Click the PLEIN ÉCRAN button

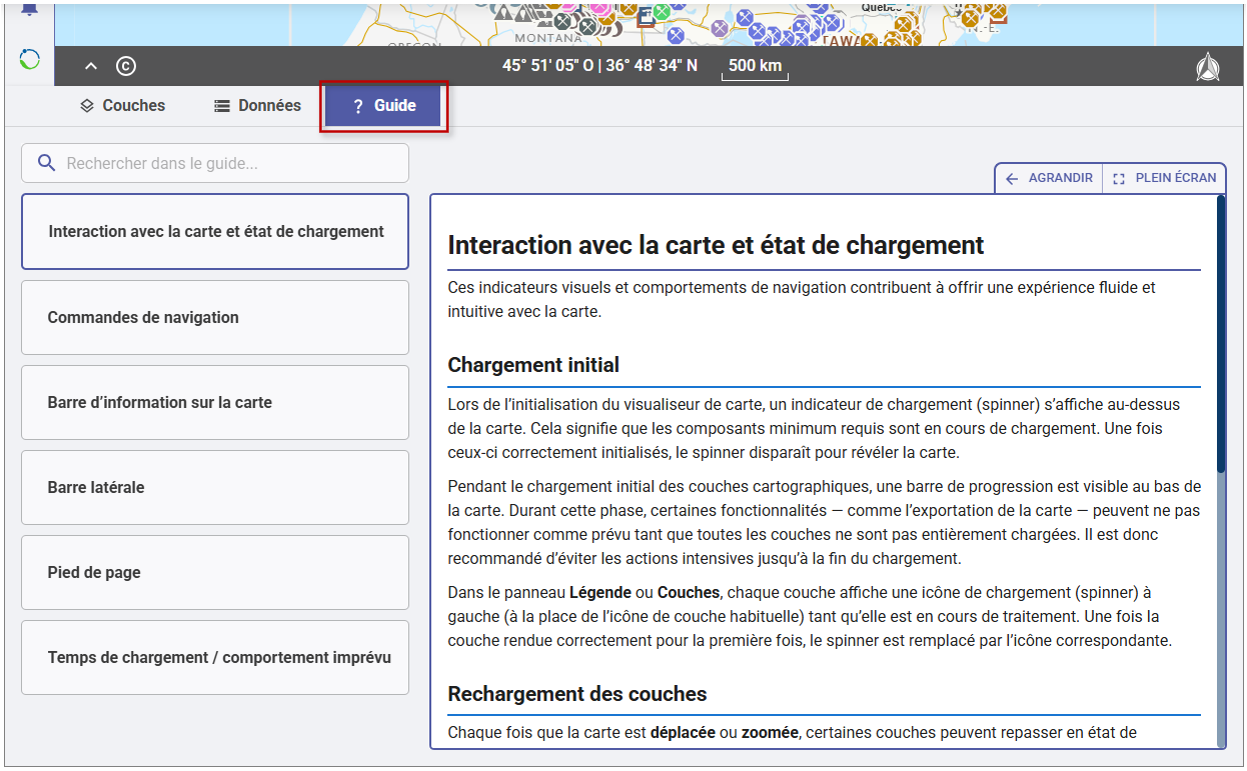pyautogui.click(x=1164, y=178)
